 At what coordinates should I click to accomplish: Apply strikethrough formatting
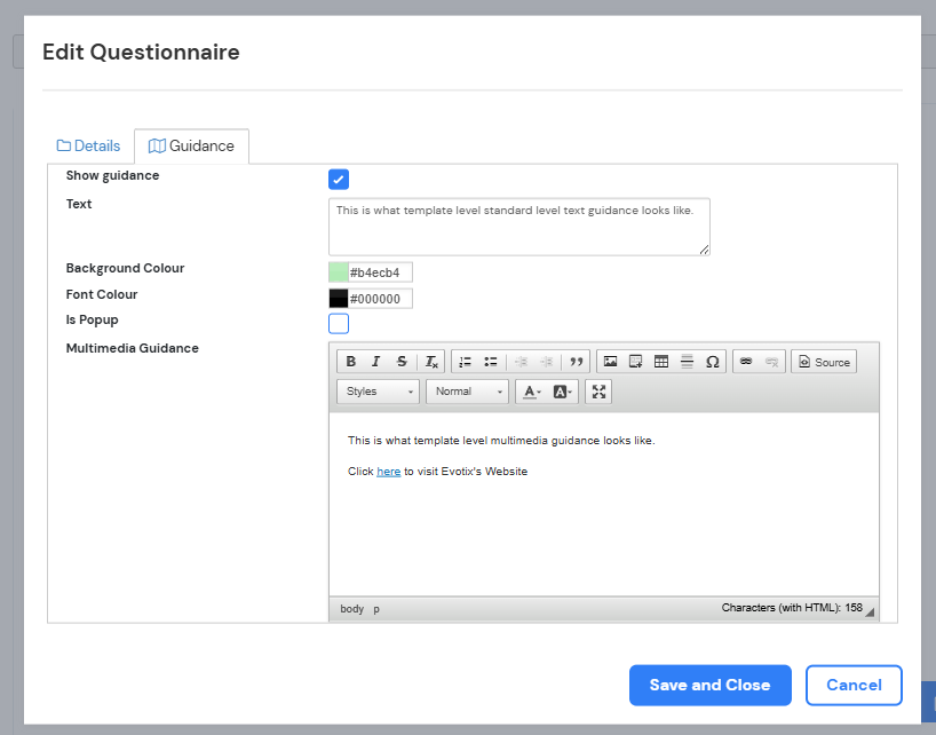click(x=402, y=361)
